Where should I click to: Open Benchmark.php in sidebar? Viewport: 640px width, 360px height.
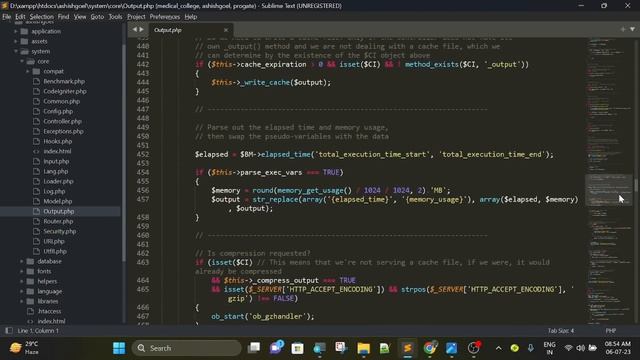(x=64, y=81)
